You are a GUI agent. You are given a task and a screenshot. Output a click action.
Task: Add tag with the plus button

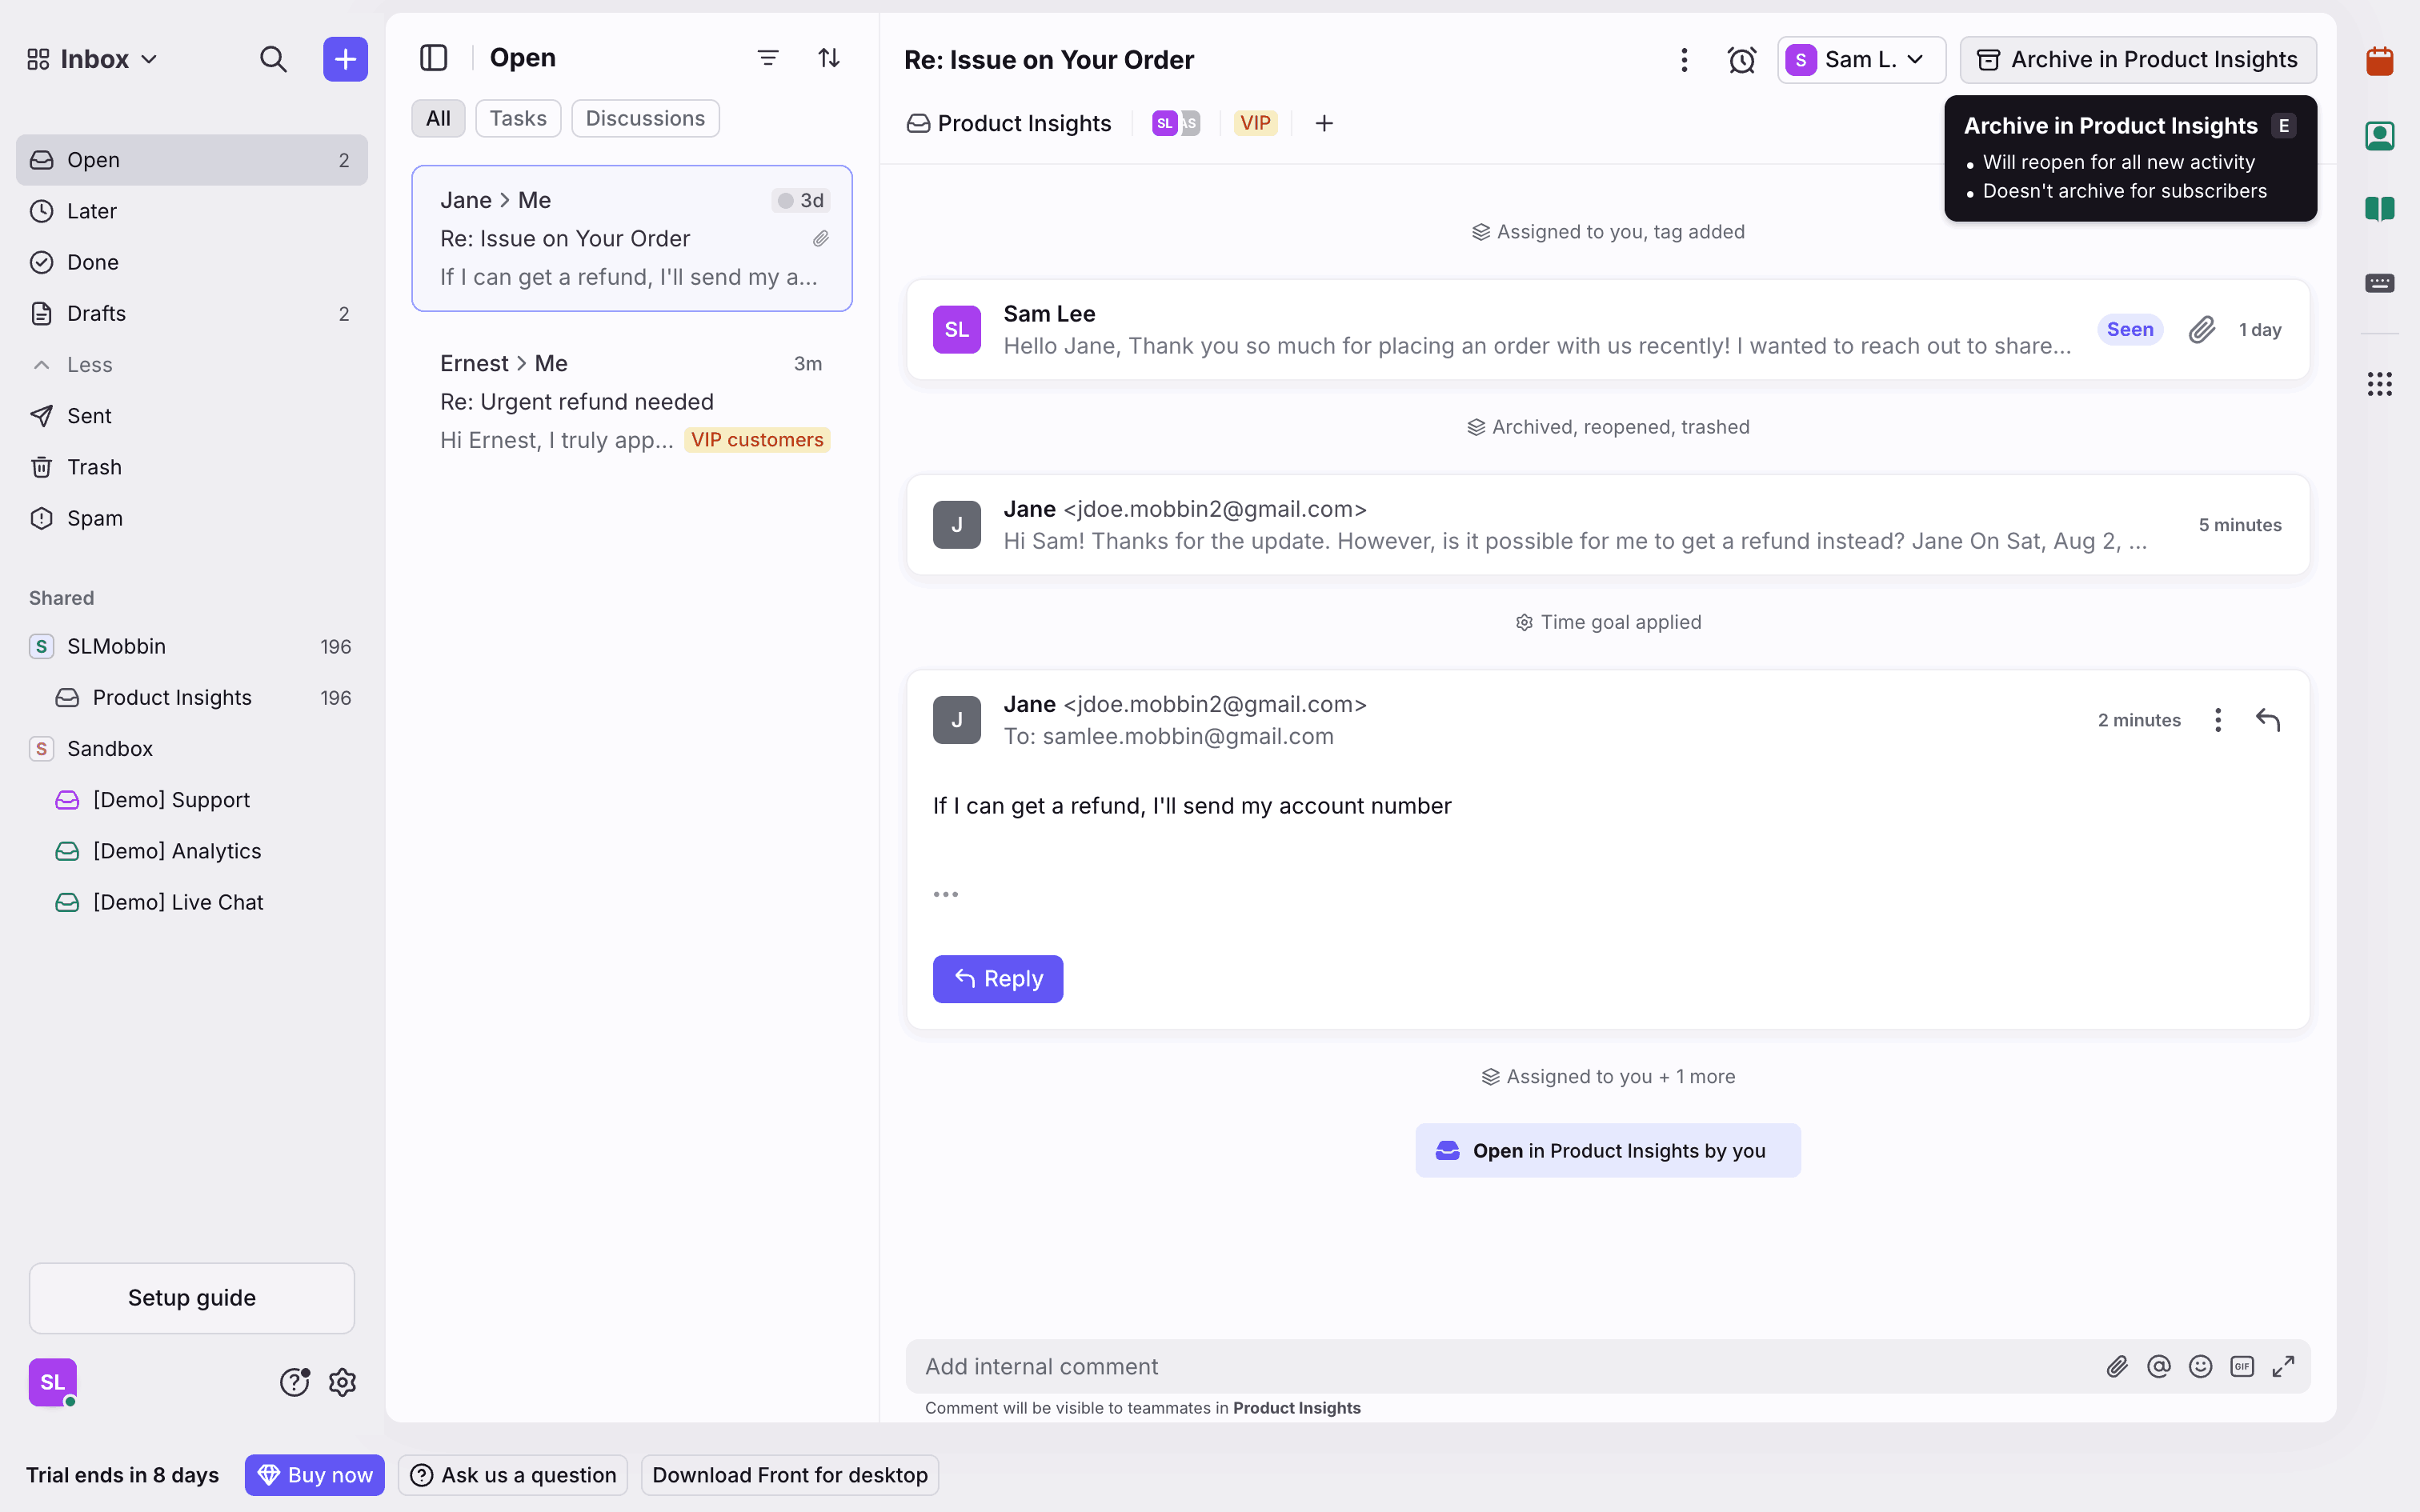coord(1324,123)
